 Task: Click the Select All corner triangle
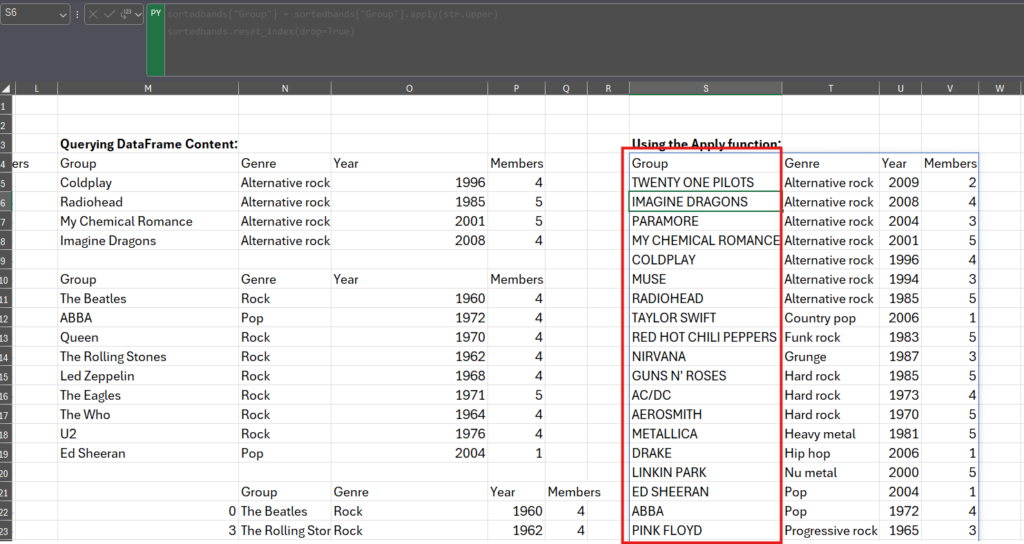pyautogui.click(x=7, y=88)
